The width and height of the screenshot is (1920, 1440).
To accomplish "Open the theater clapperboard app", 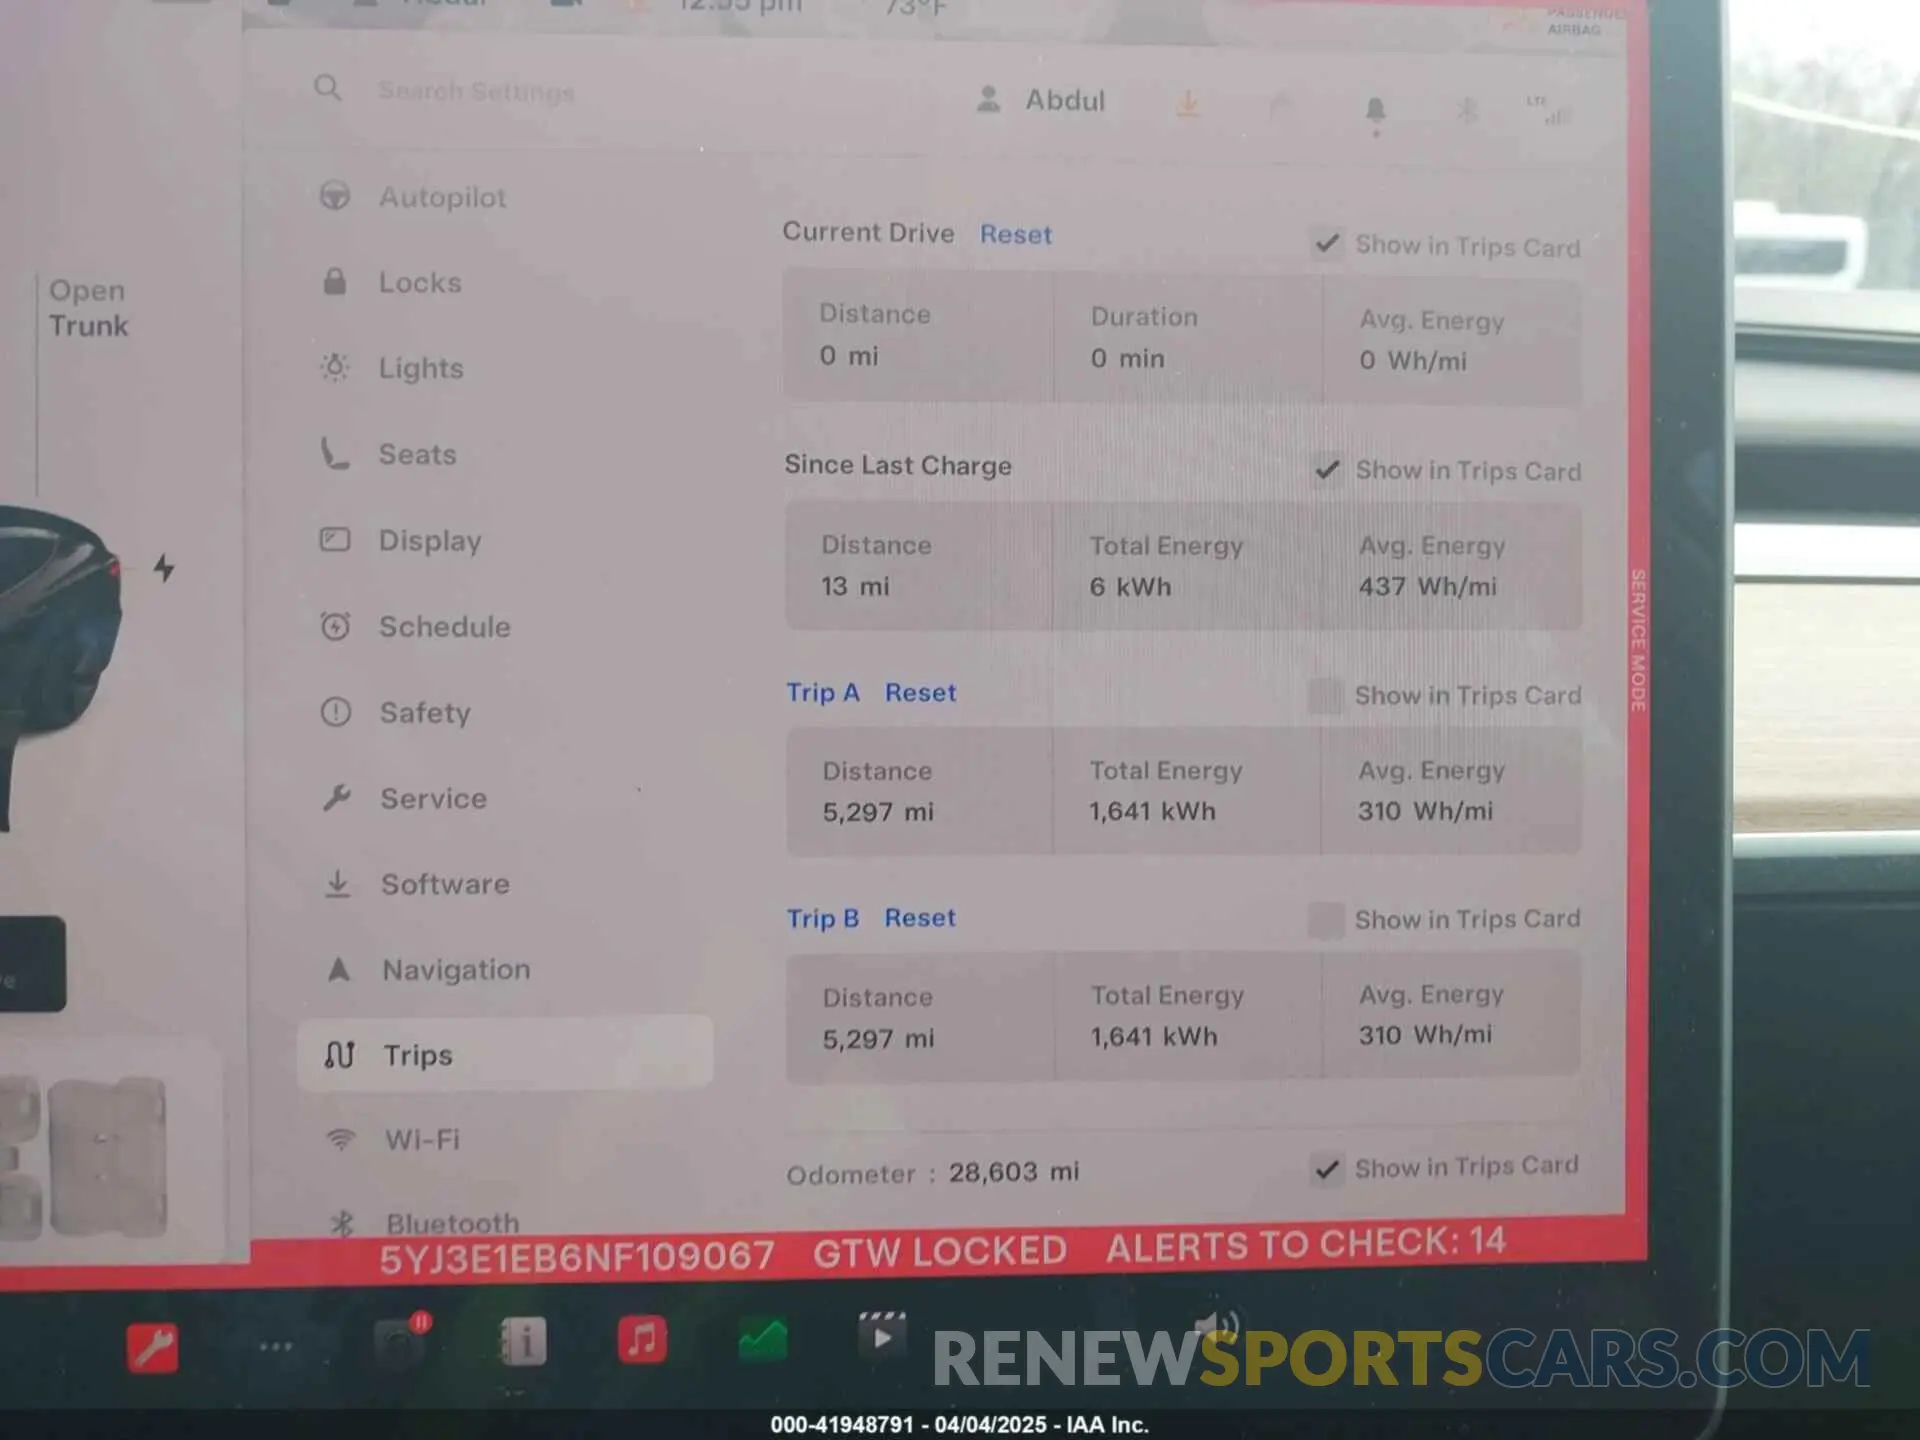I will 881,1335.
